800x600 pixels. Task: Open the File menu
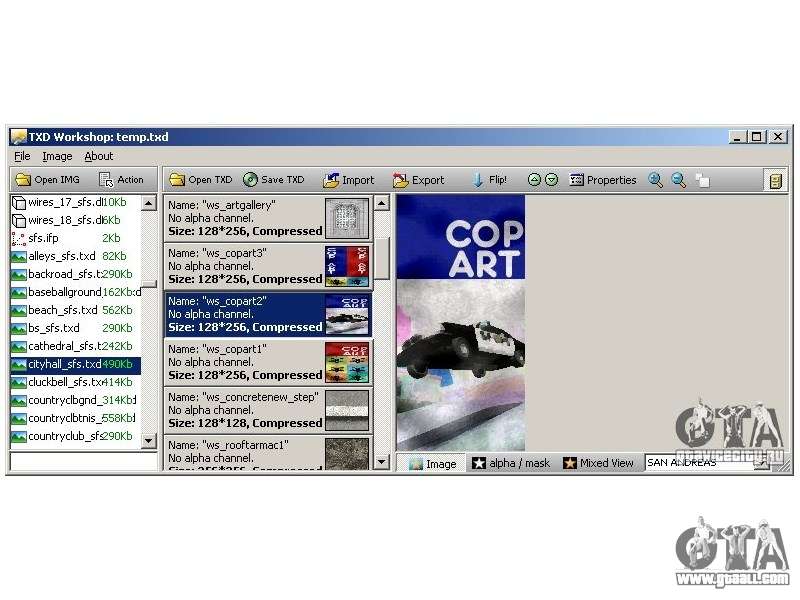pyautogui.click(x=22, y=156)
